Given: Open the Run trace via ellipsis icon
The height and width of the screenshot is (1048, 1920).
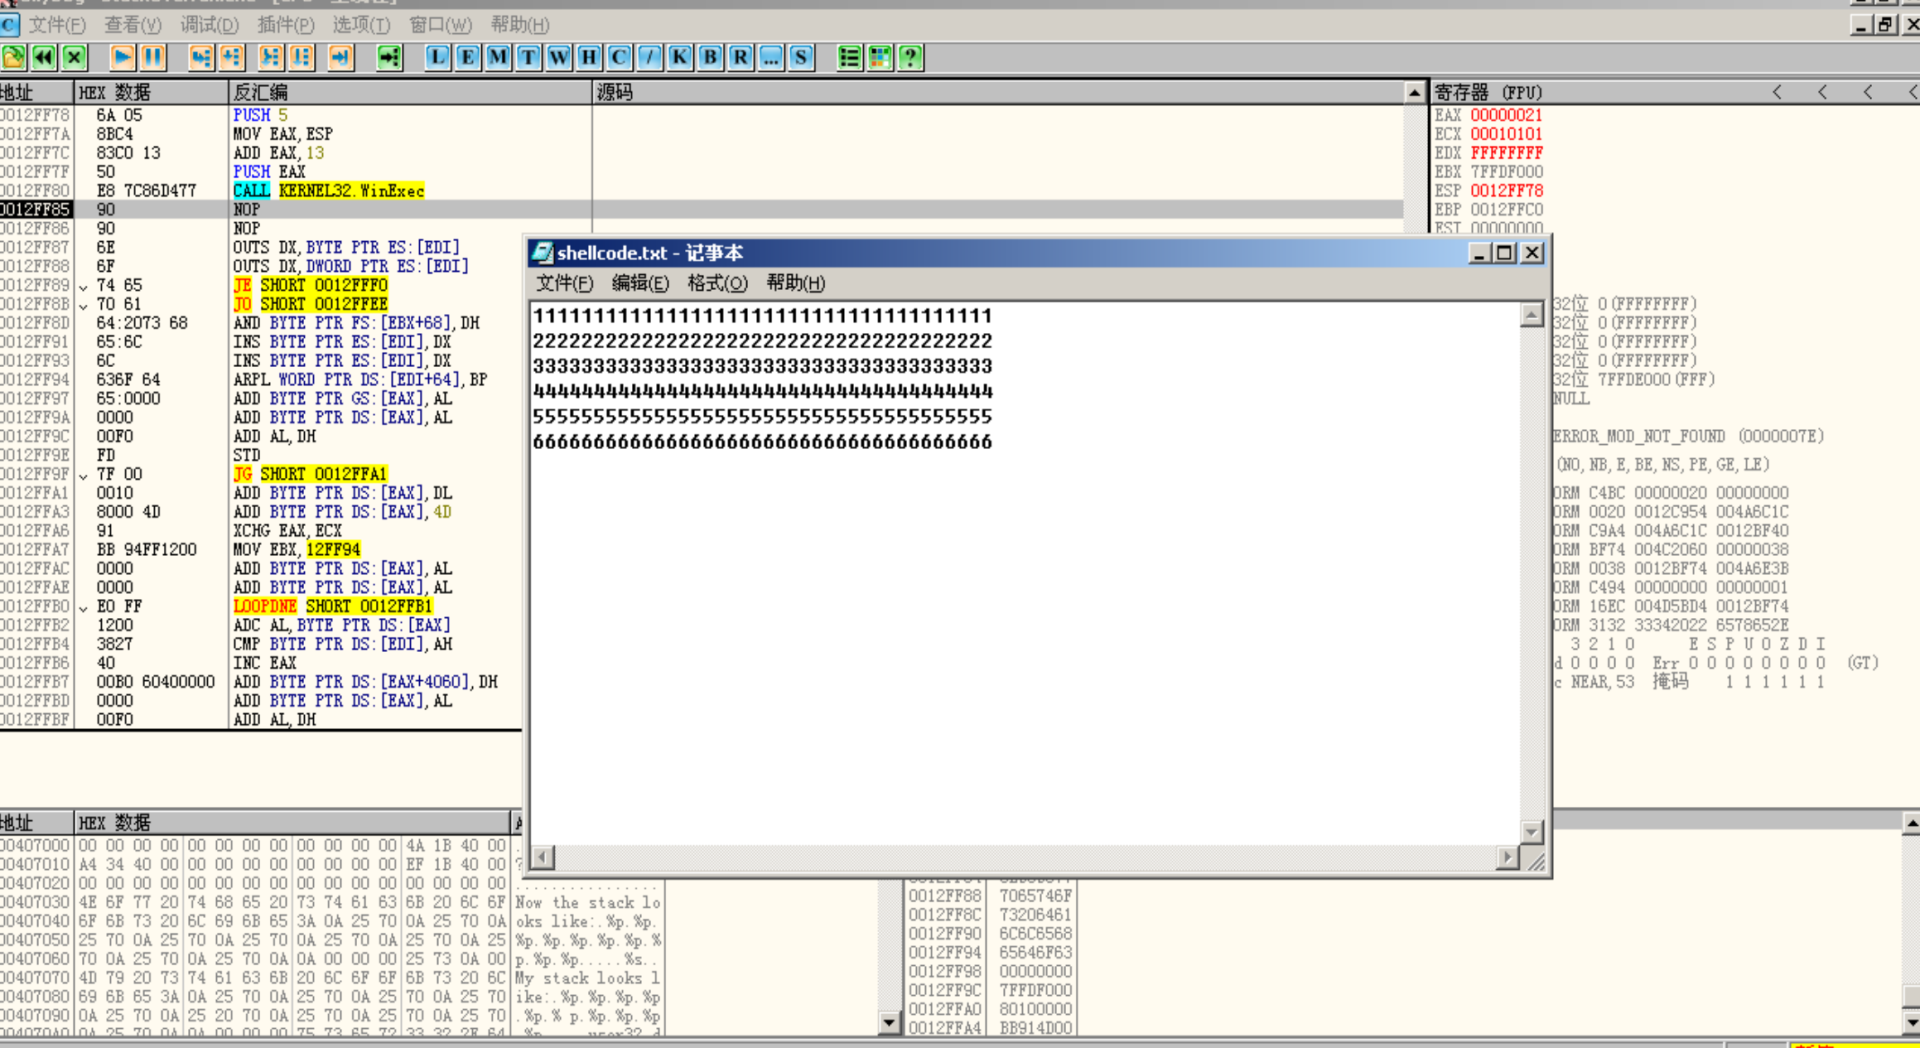Looking at the screenshot, I should 771,58.
